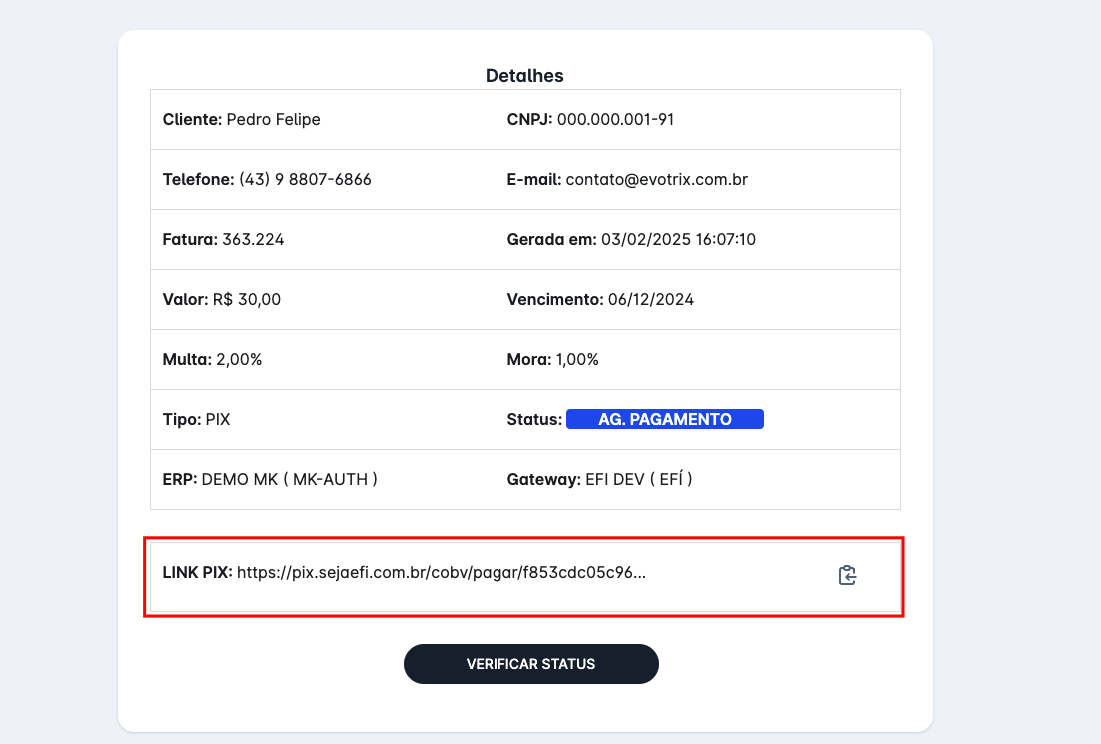Click the Detalhes heading

pyautogui.click(x=524, y=76)
